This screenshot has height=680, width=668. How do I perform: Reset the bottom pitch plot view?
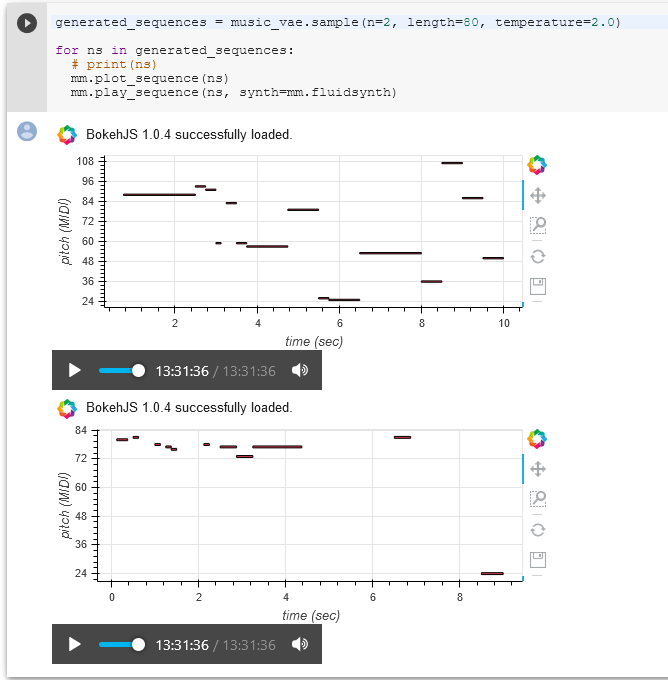tap(538, 529)
